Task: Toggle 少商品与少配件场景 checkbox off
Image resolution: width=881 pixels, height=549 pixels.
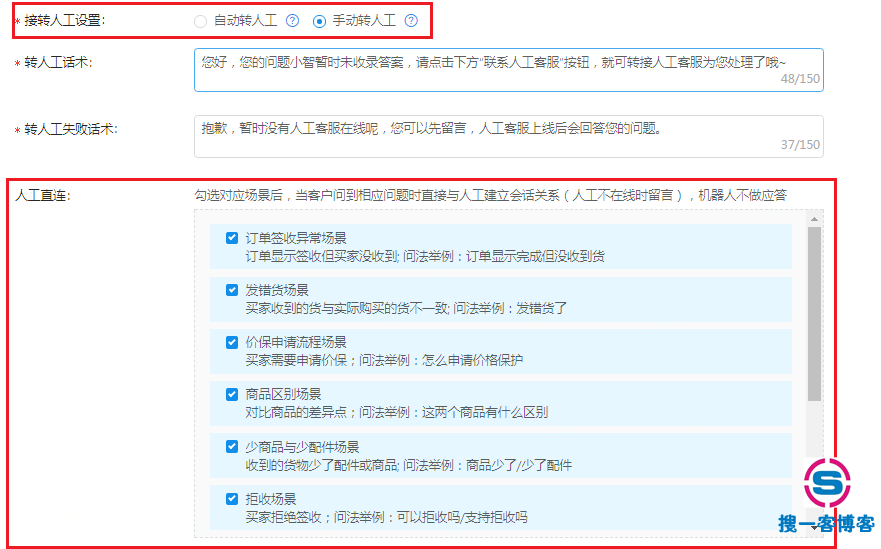Action: pyautogui.click(x=232, y=446)
